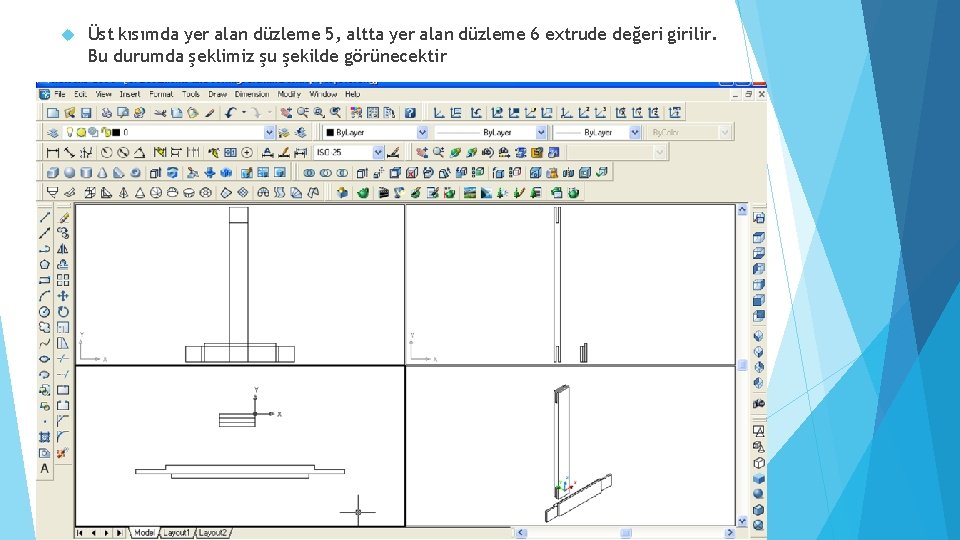Click the vertical scrollbar down arrow

[742, 522]
